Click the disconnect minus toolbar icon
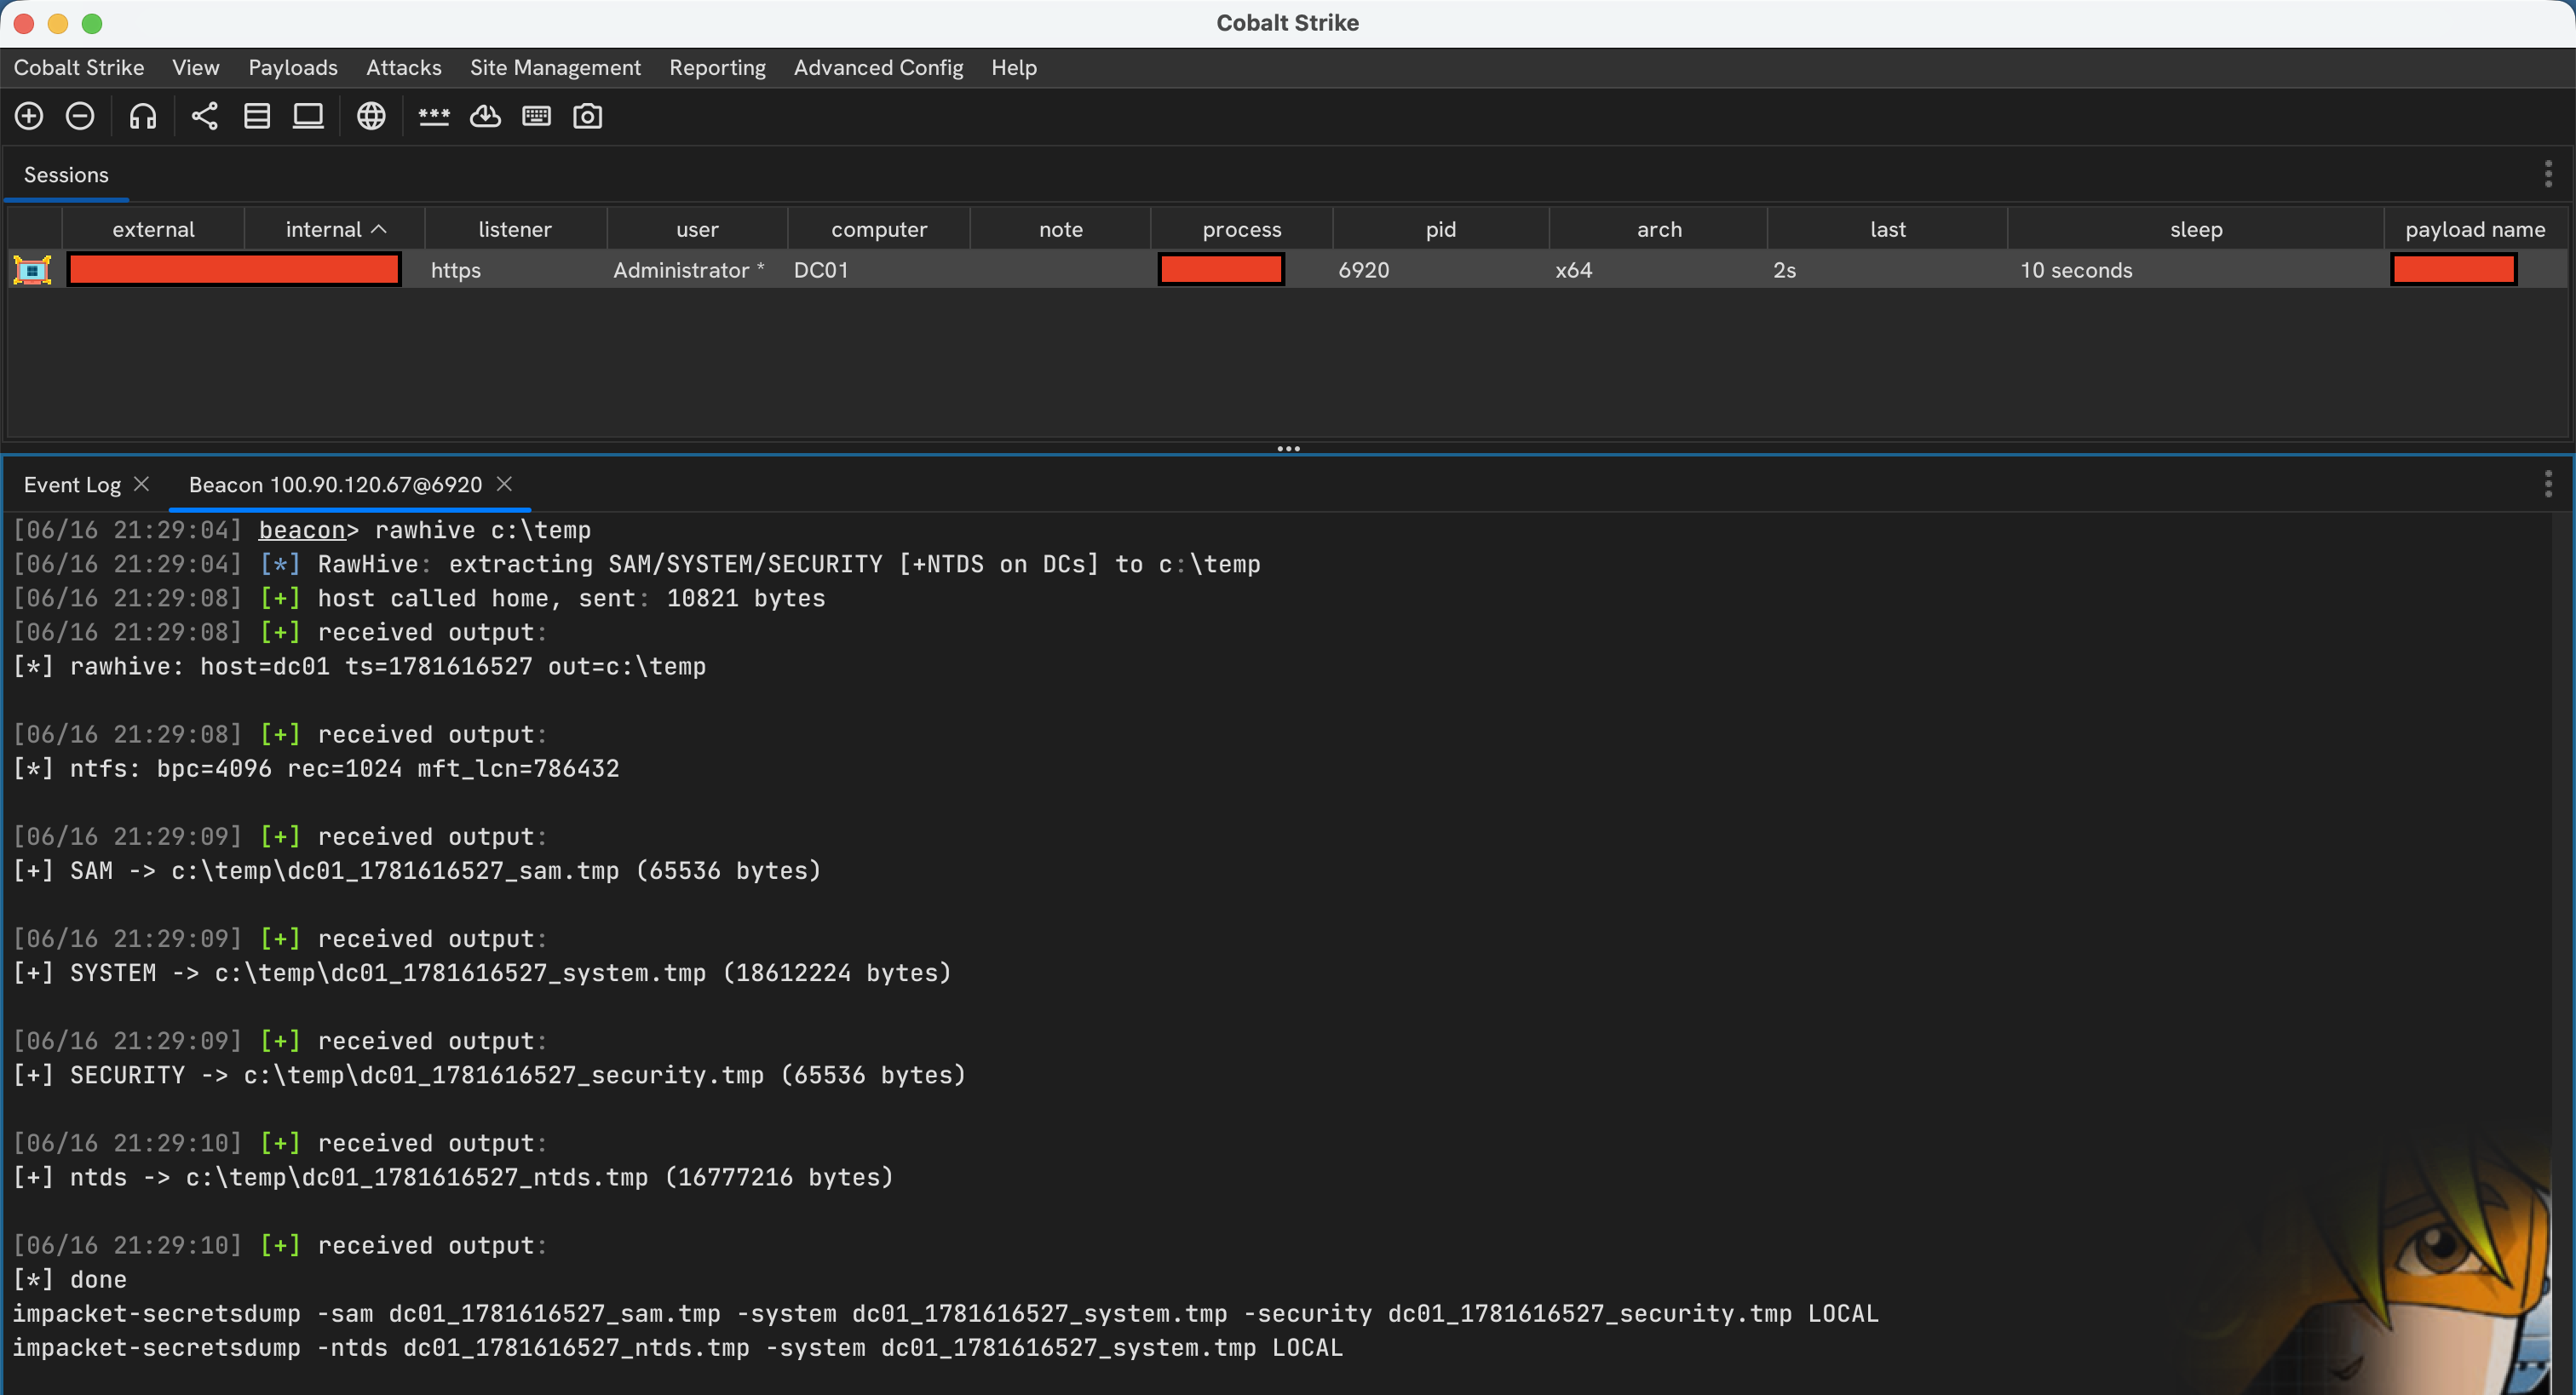Image resolution: width=2576 pixels, height=1395 pixels. click(x=80, y=116)
